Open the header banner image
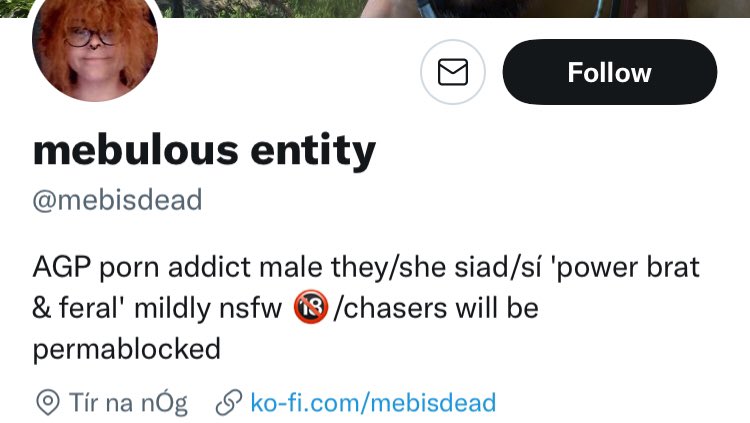Image resolution: width=750 pixels, height=423 pixels. coord(454,9)
